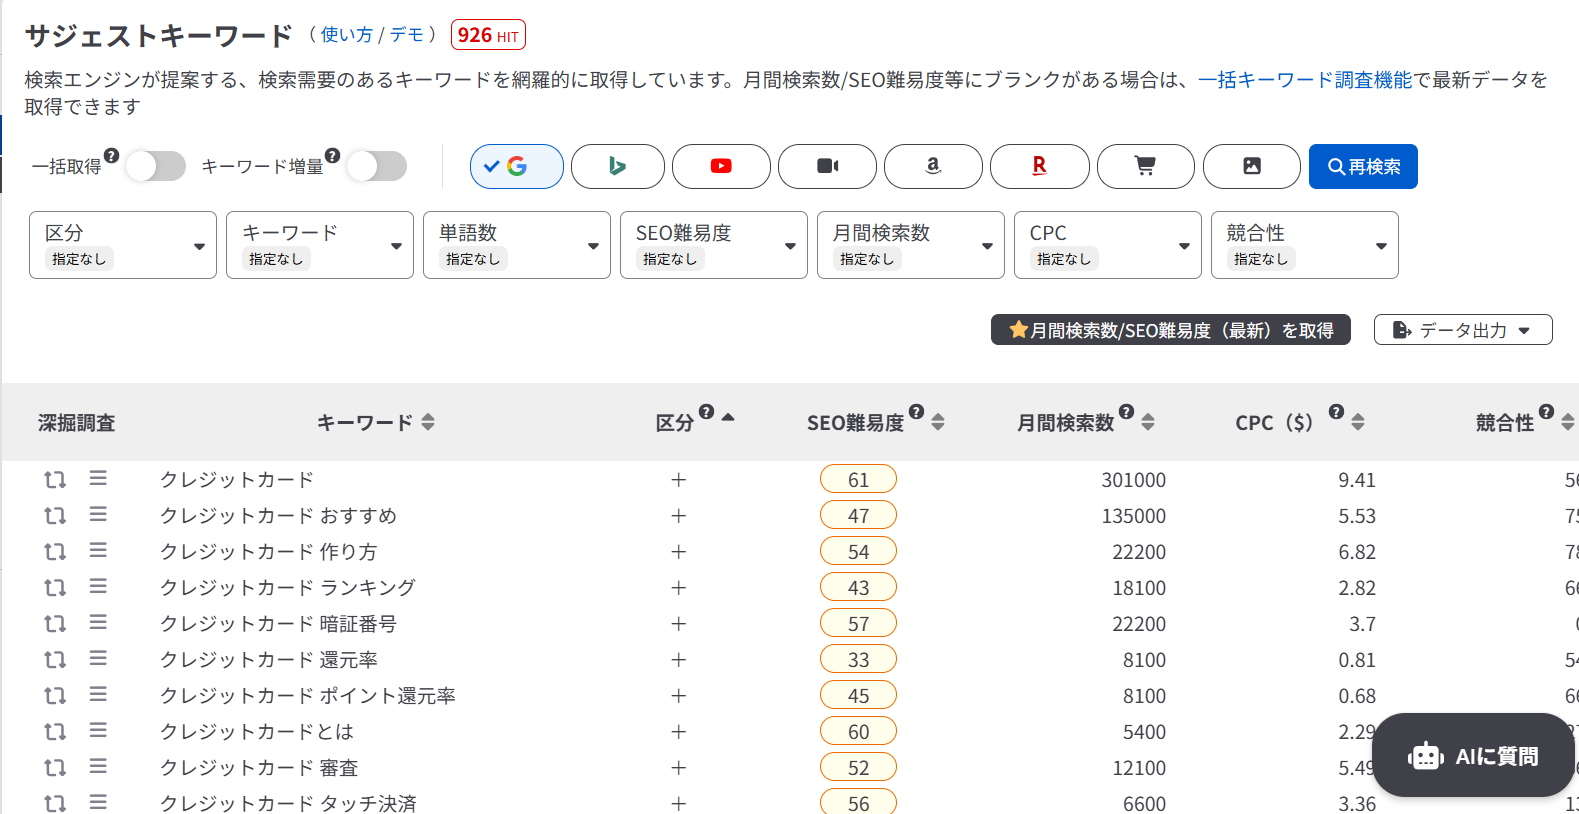This screenshot has width=1579, height=814.
Task: Enable the キーワード増量 switch
Action: pos(377,166)
